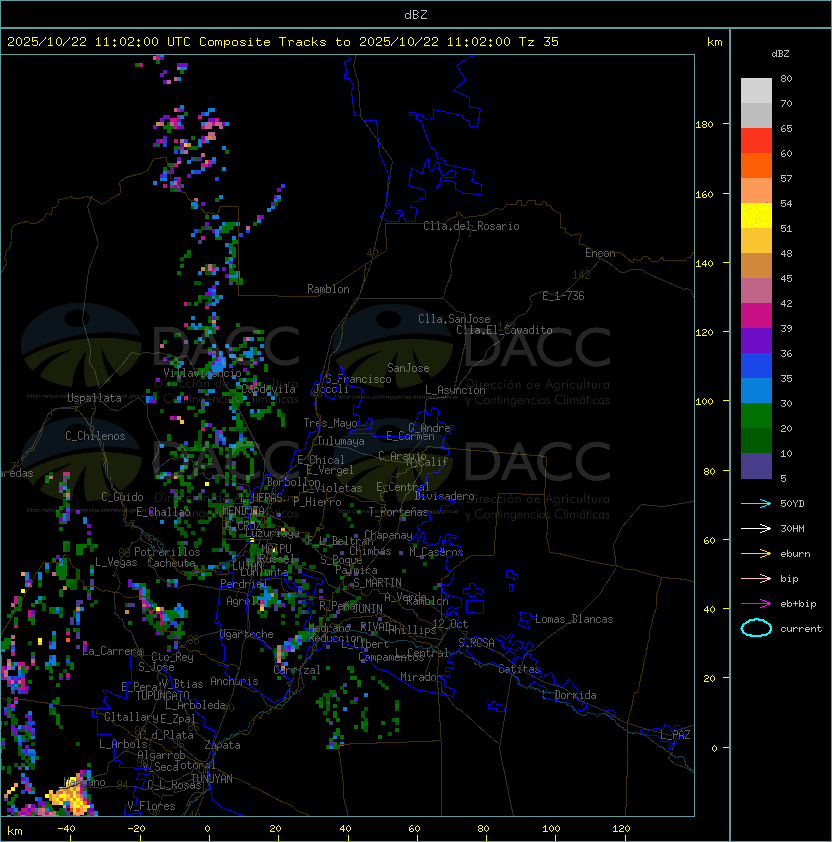
Task: Select the yellow eburn arrow icon
Action: (x=756, y=554)
